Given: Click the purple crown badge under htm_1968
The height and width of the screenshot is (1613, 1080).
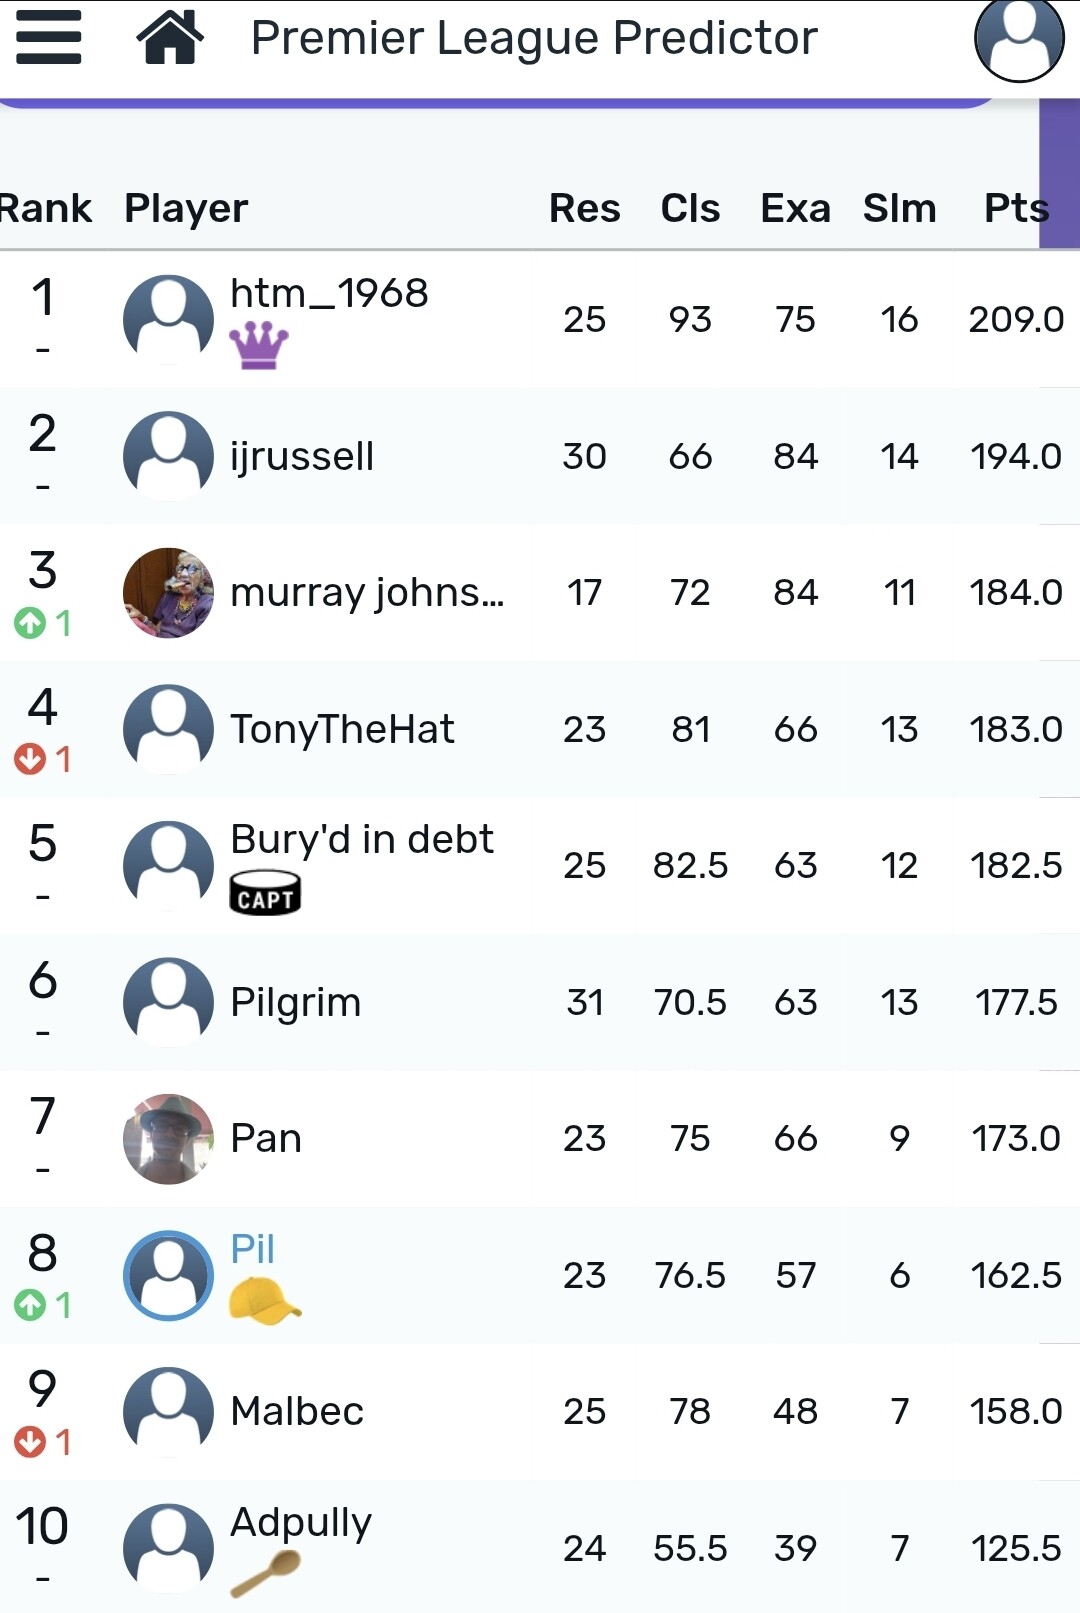Looking at the screenshot, I should pos(258,346).
